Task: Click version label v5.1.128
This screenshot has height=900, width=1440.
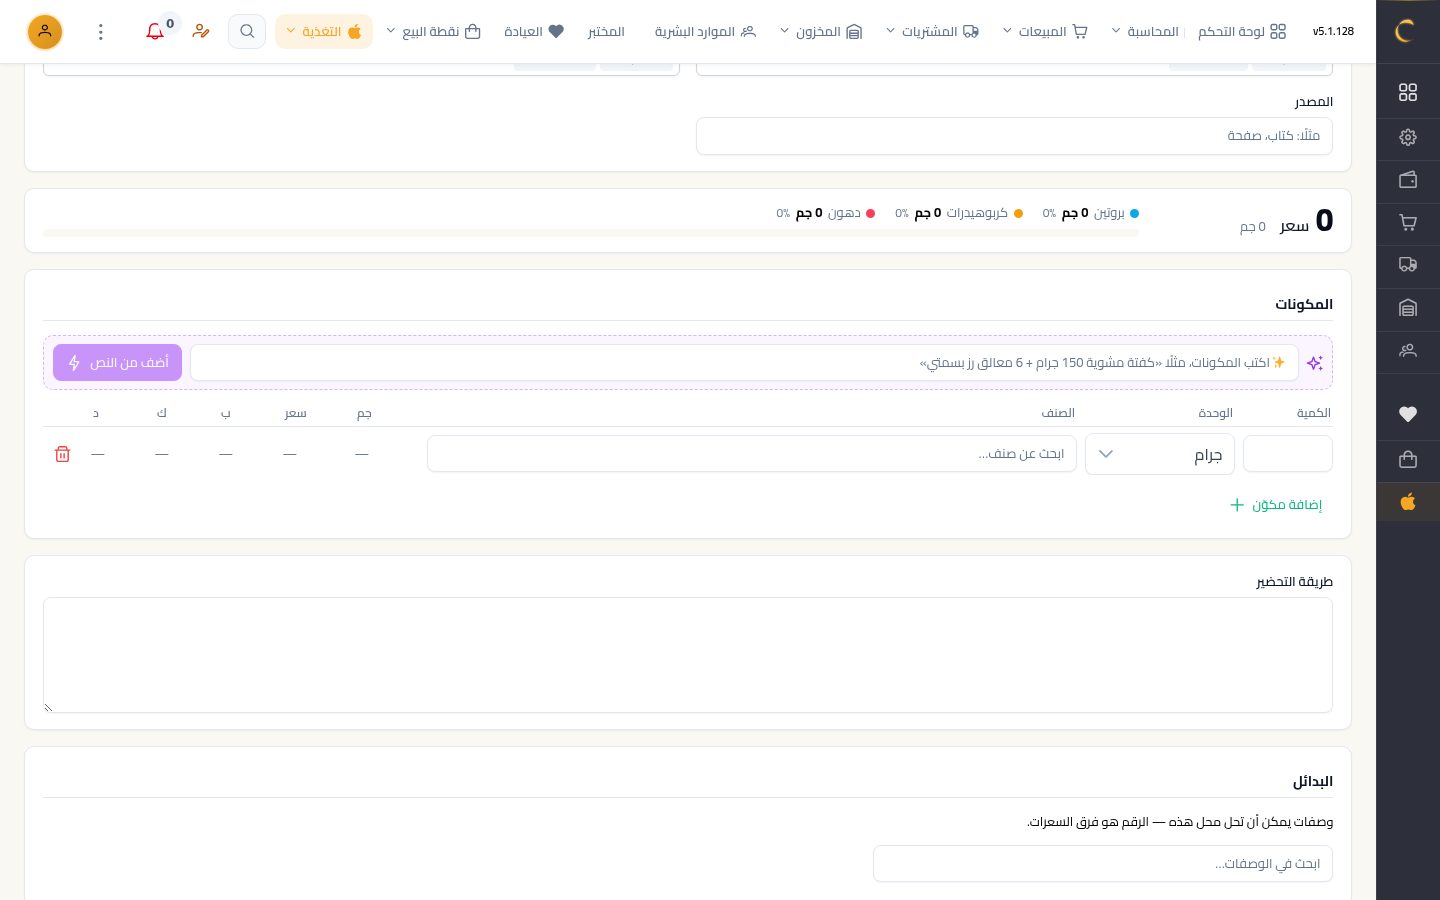Action: pyautogui.click(x=1333, y=32)
